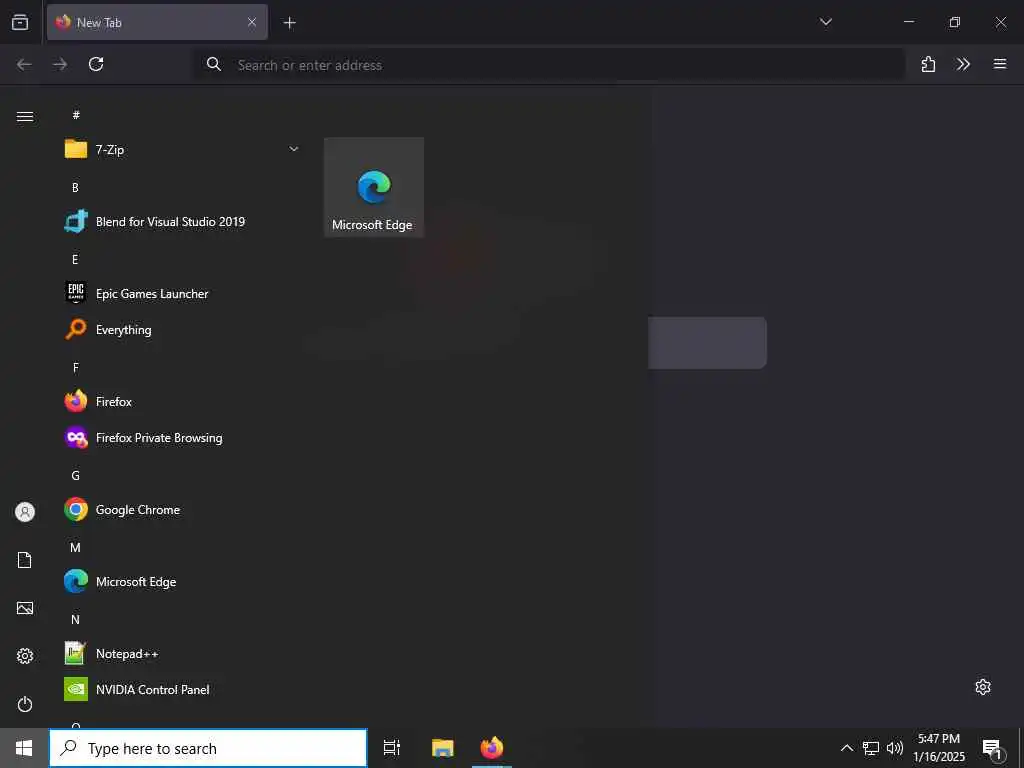
Task: Click the Windows Start button
Action: coord(24,748)
